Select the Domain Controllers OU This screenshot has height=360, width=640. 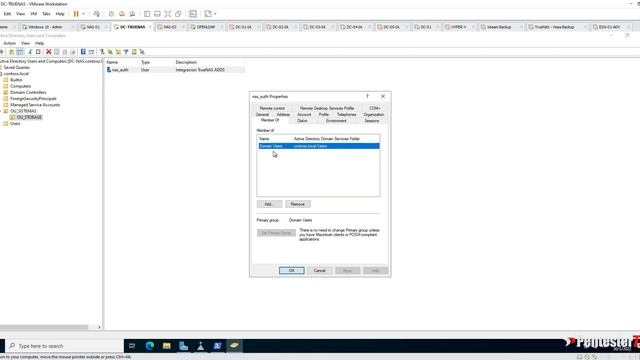28,92
